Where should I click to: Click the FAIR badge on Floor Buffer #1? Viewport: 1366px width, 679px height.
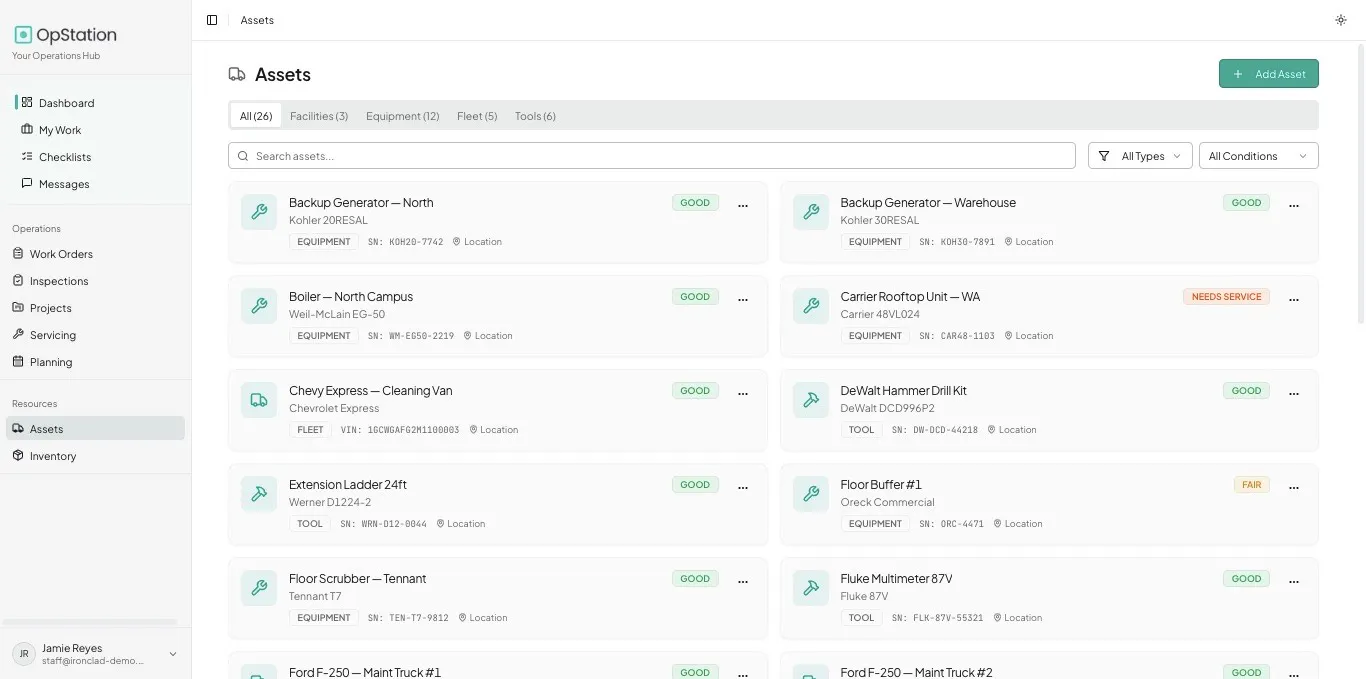(x=1252, y=485)
